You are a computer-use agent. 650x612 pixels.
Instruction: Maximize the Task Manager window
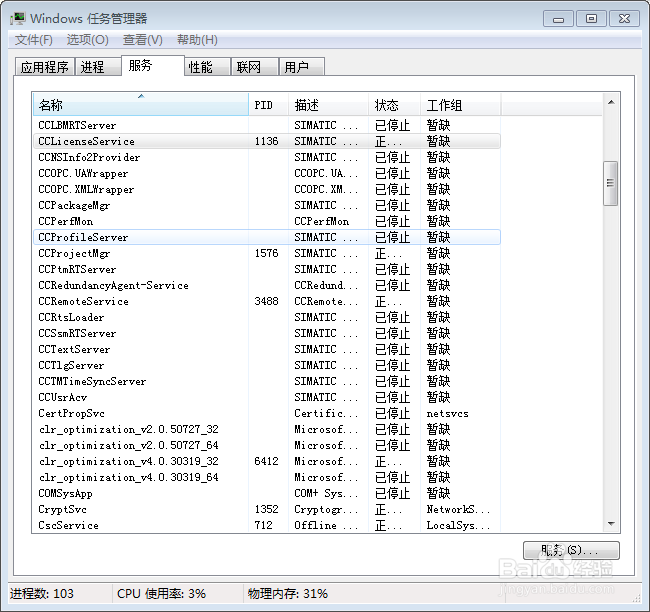(x=591, y=19)
